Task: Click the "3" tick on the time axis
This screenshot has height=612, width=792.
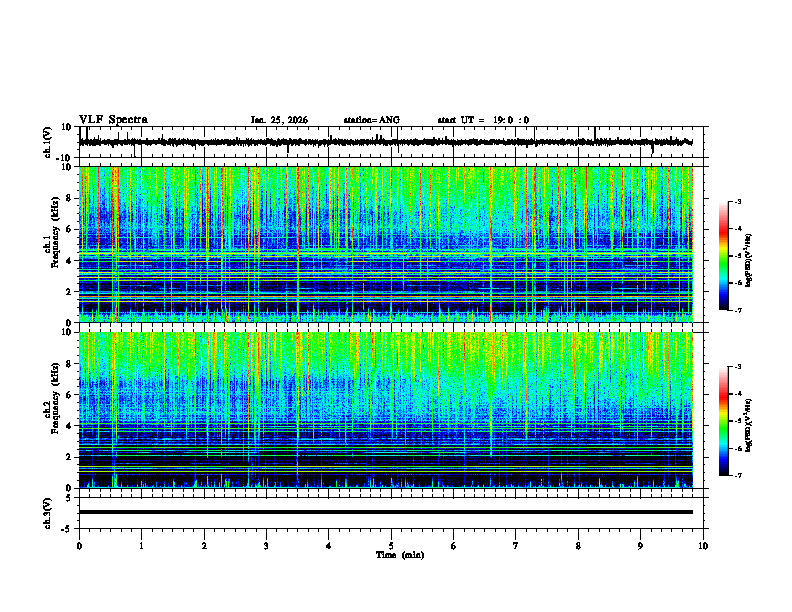Action: pos(266,546)
